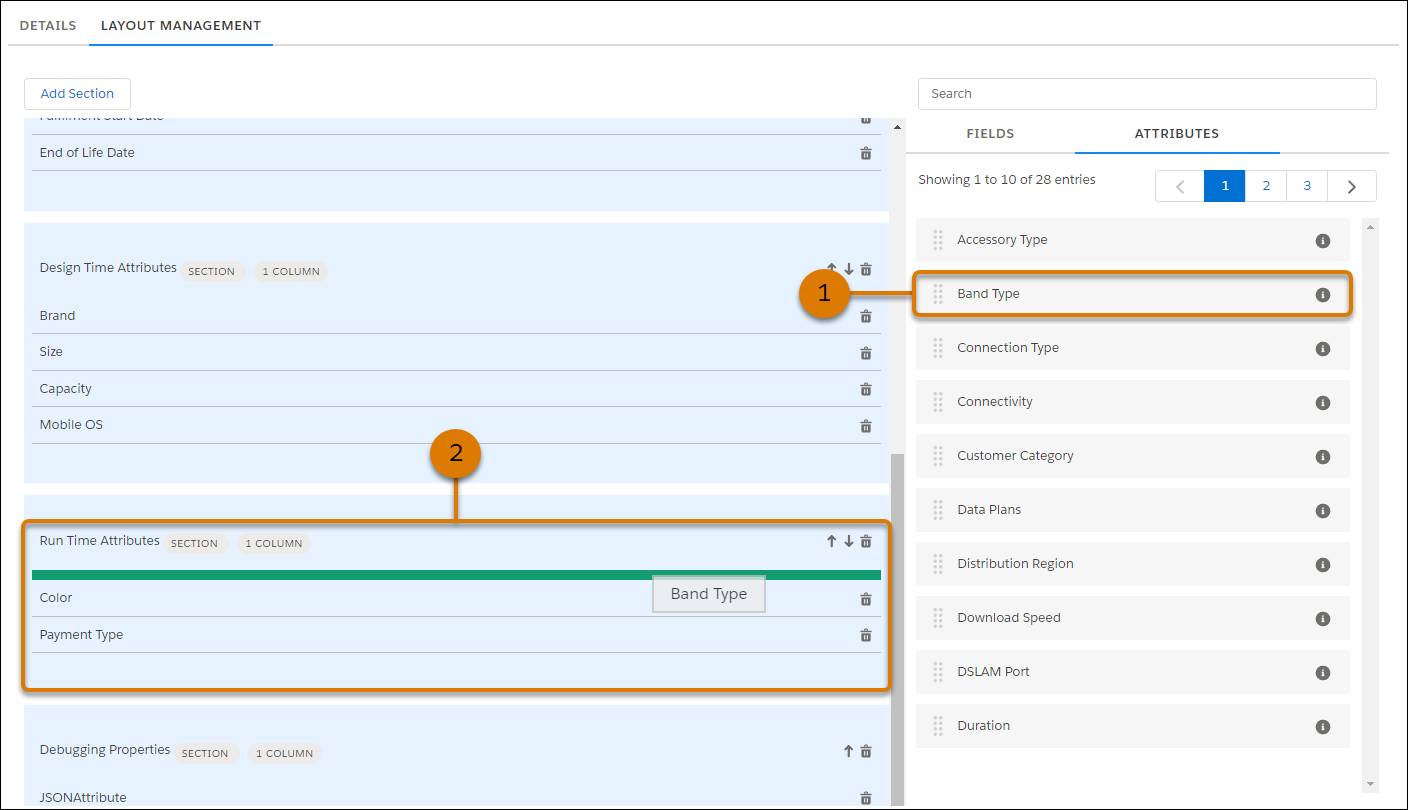Show info for DSLAM Port attribute

click(1323, 673)
